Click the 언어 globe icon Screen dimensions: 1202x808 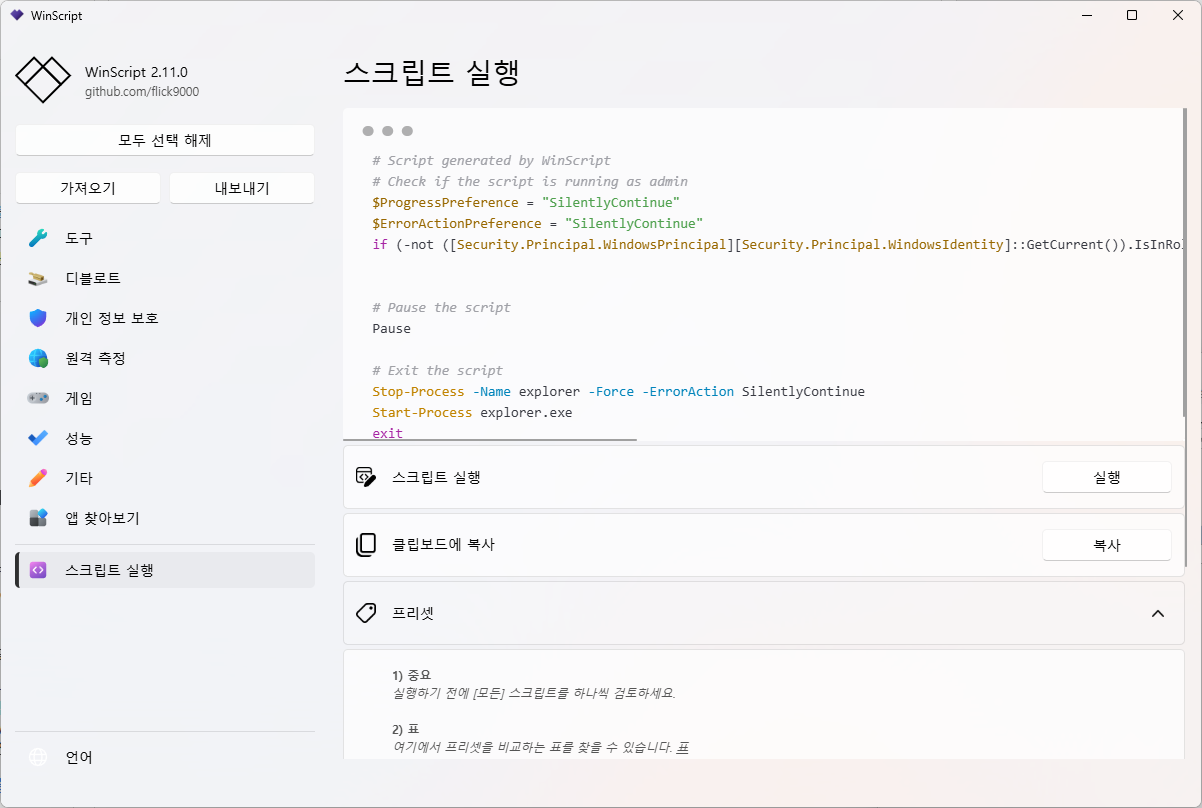38,757
